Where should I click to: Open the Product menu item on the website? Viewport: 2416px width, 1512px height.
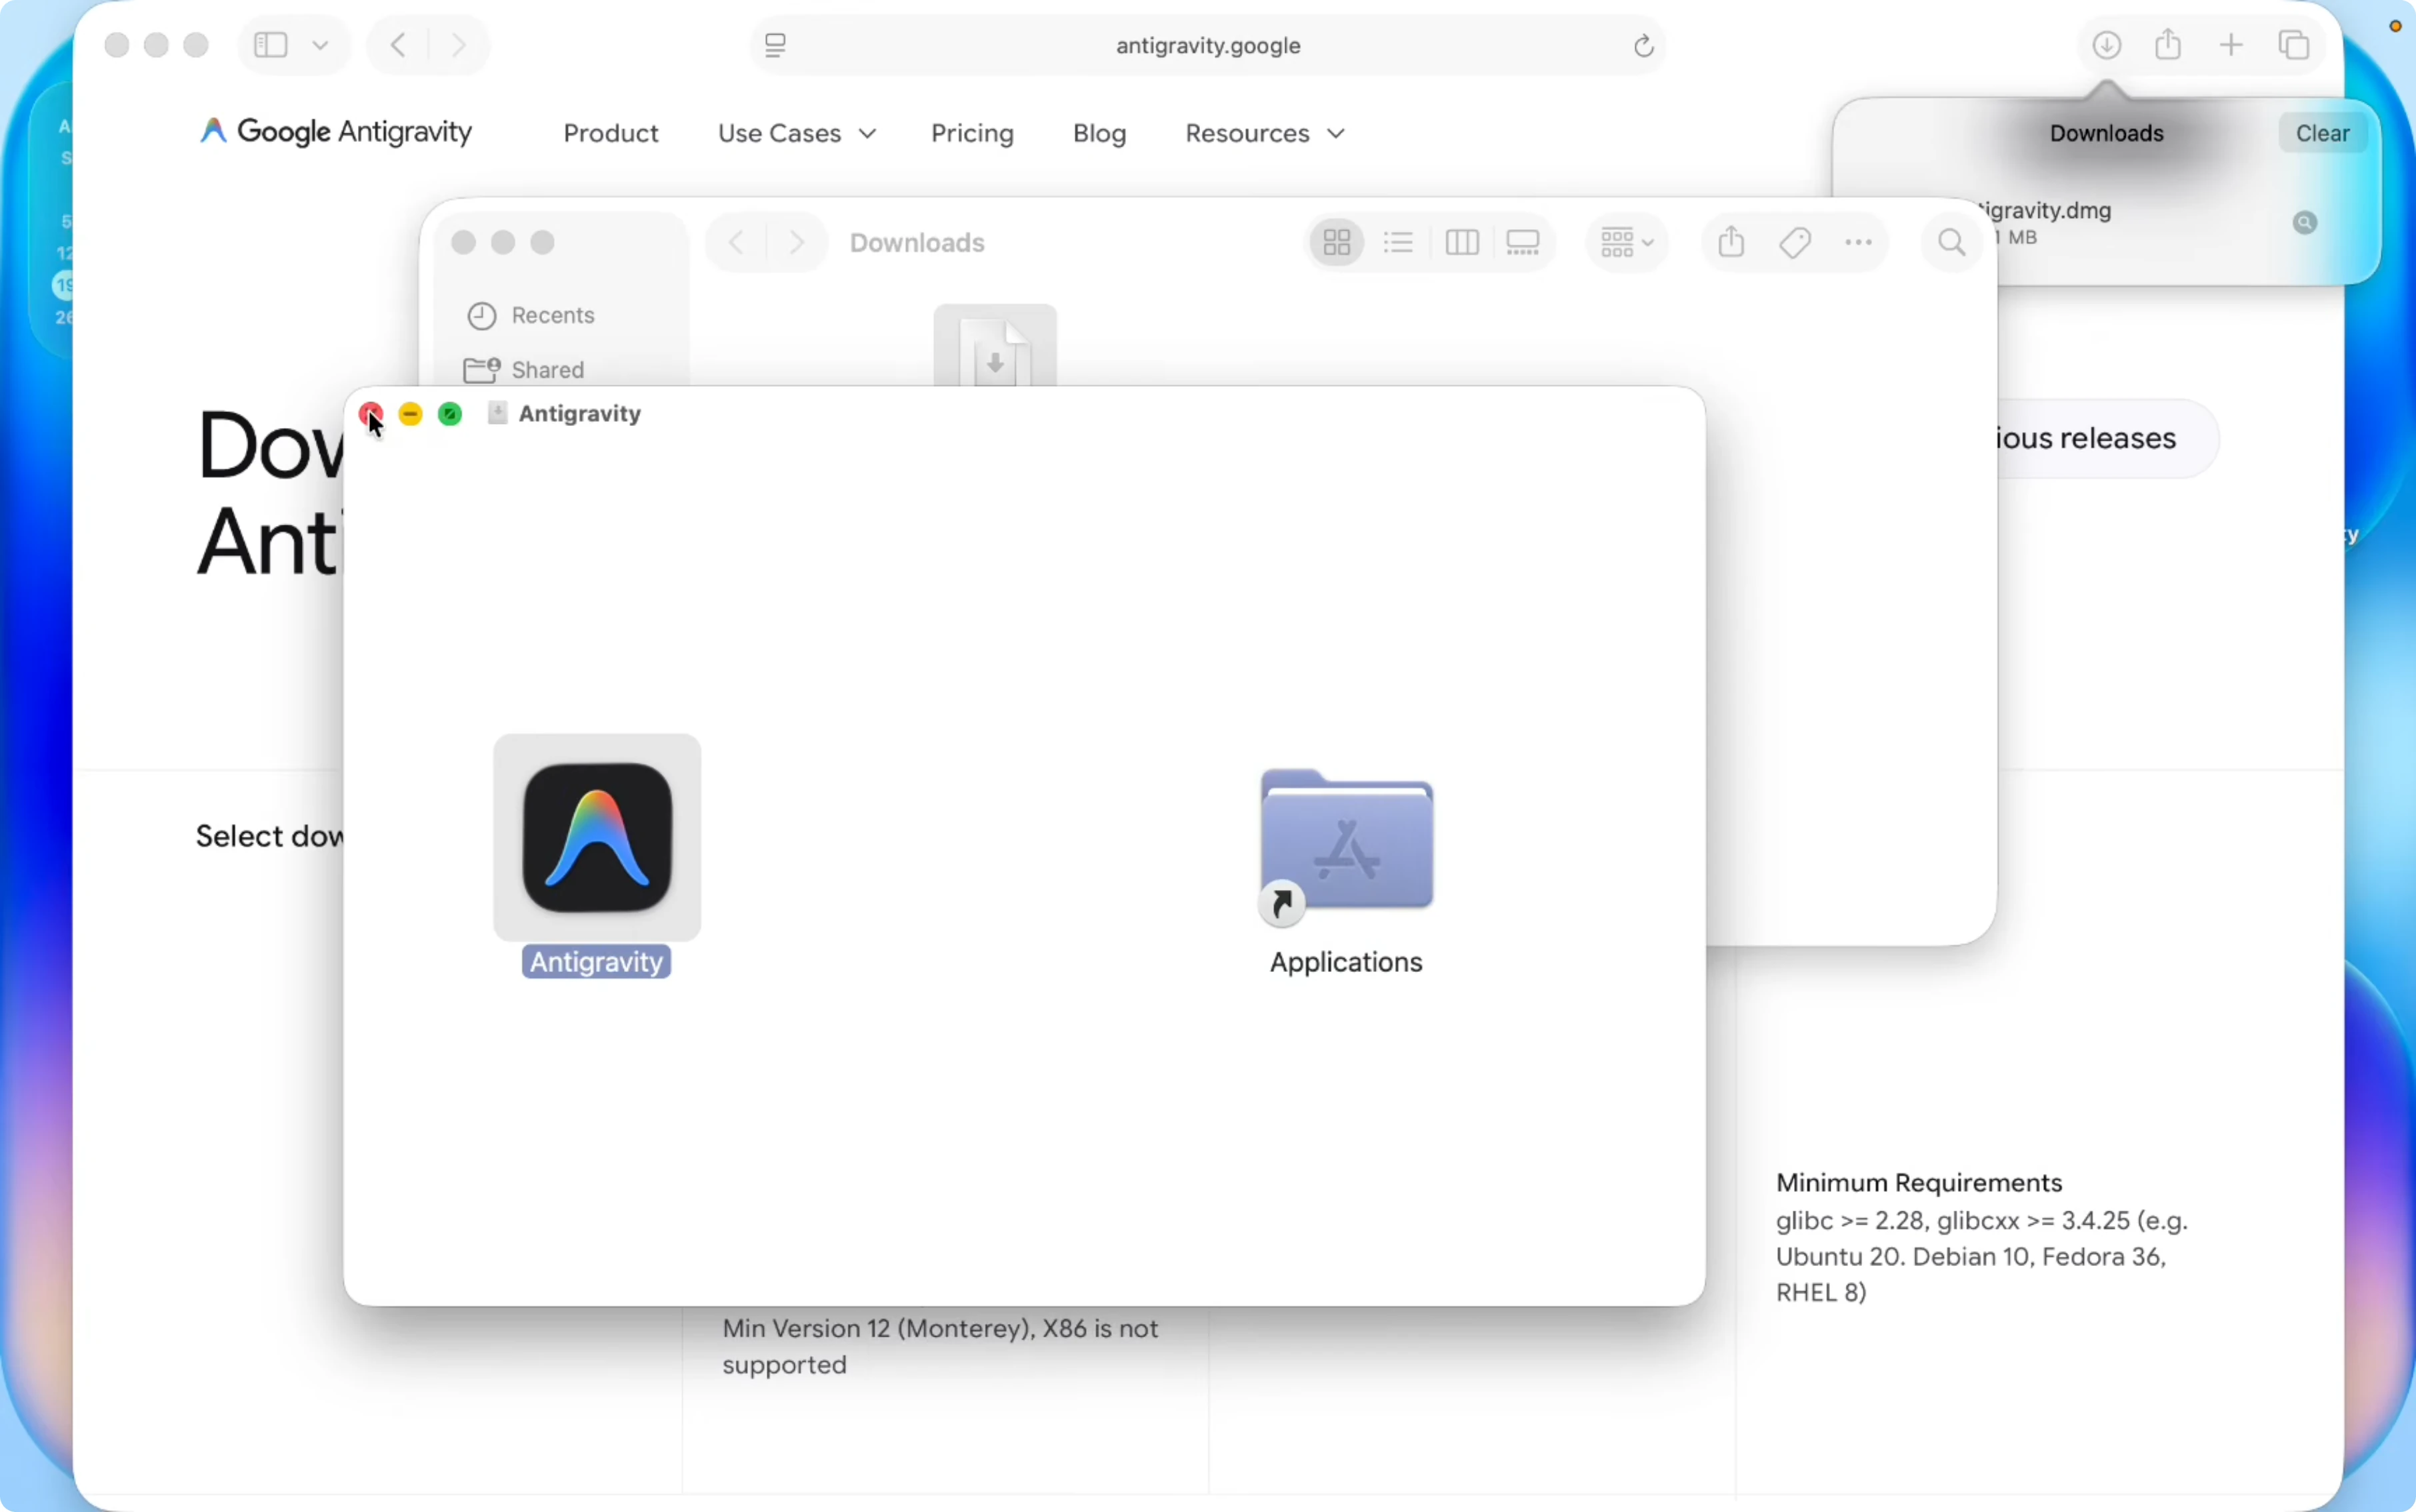tap(611, 133)
